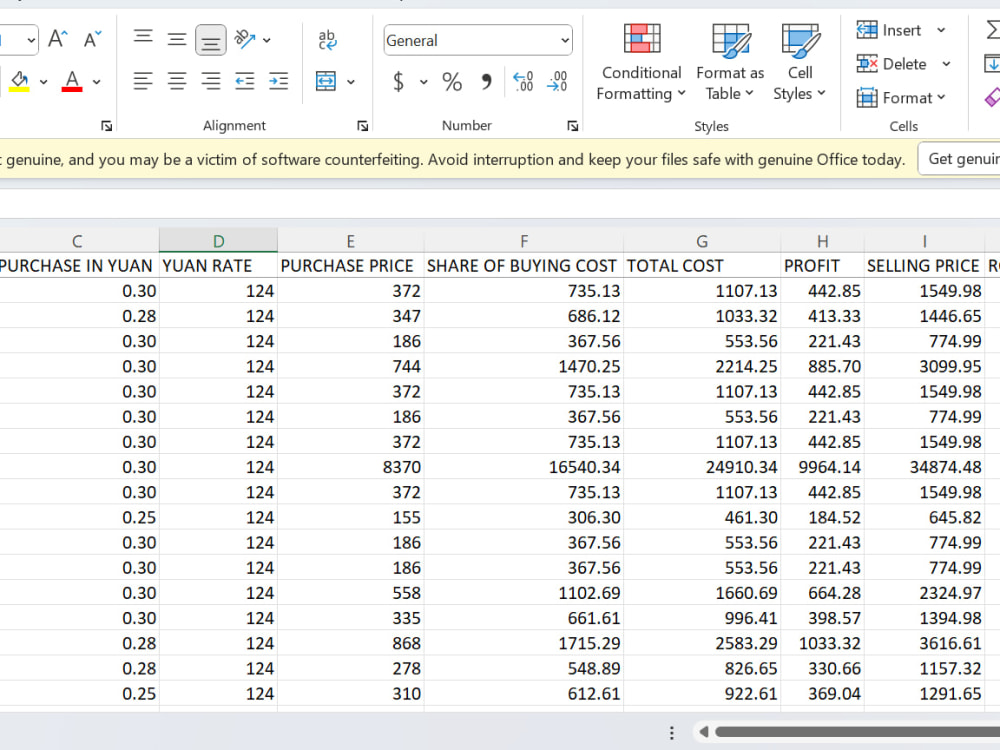Apply Percent Style number format
Screen dimensions: 1000x750
click(x=452, y=82)
